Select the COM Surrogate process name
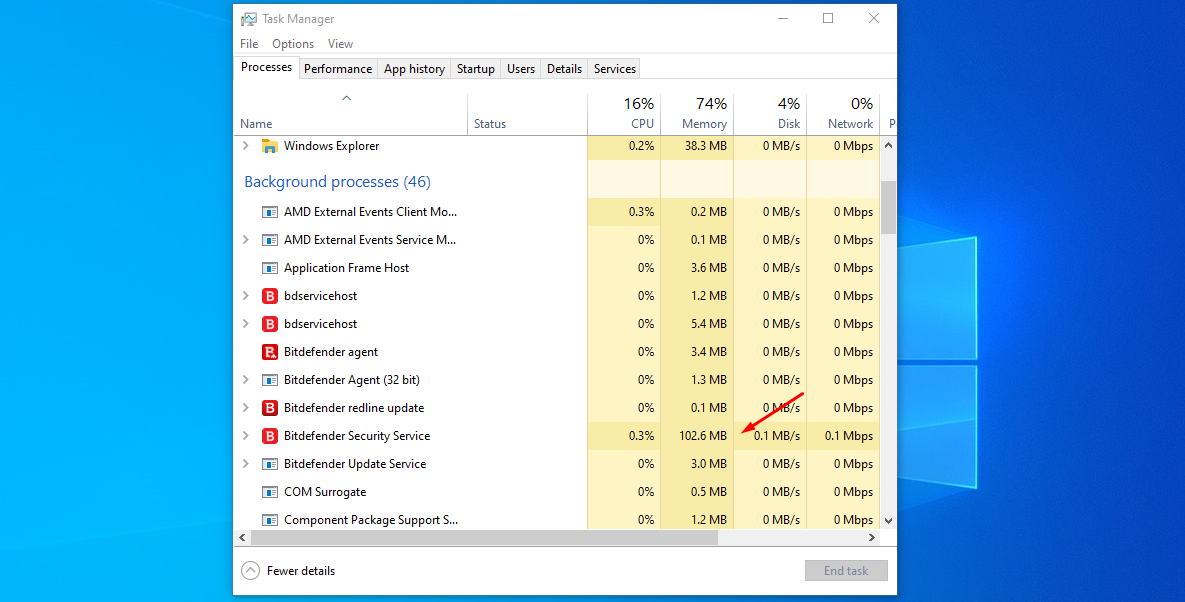This screenshot has width=1185, height=602. pyautogui.click(x=325, y=492)
